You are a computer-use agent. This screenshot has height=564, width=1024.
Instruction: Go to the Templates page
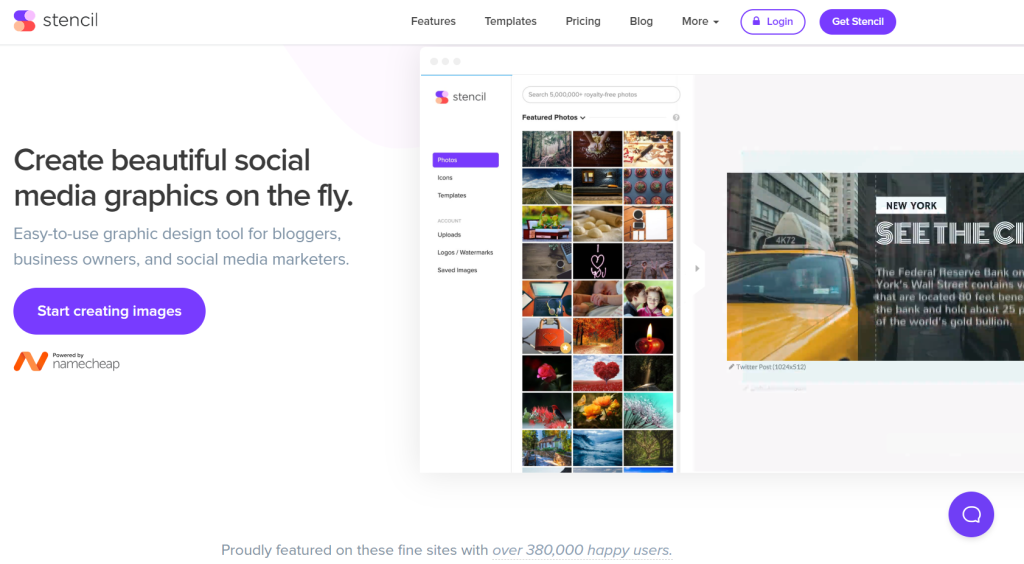coord(510,21)
